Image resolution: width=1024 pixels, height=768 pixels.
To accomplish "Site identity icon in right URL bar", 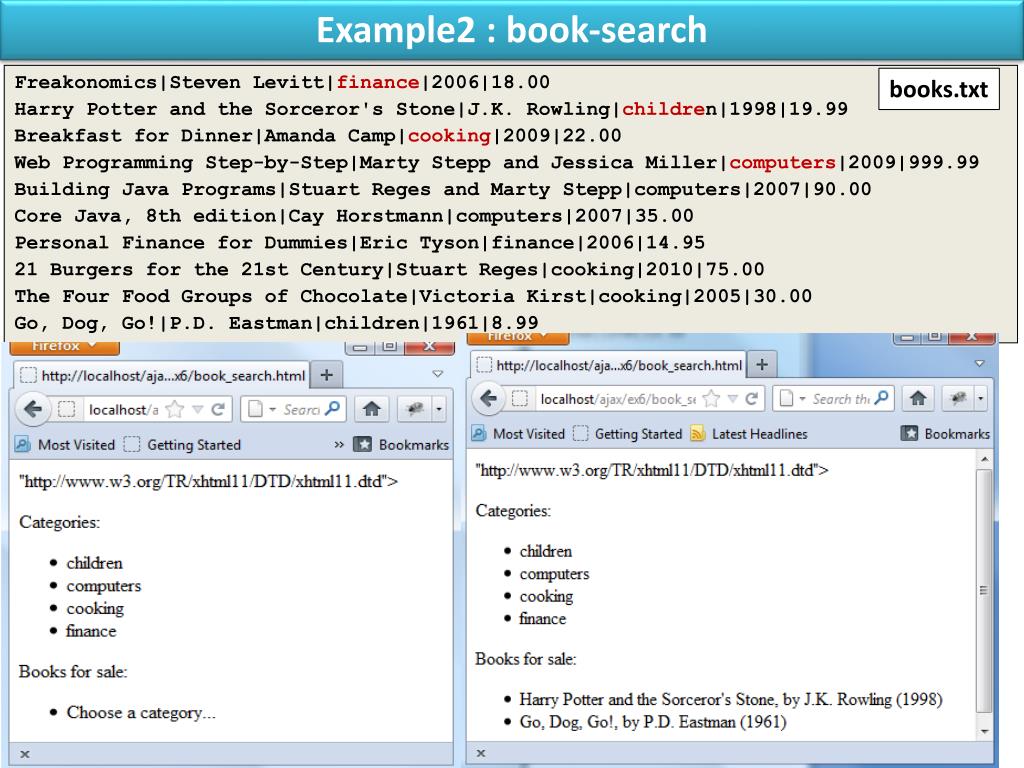I will (x=520, y=398).
